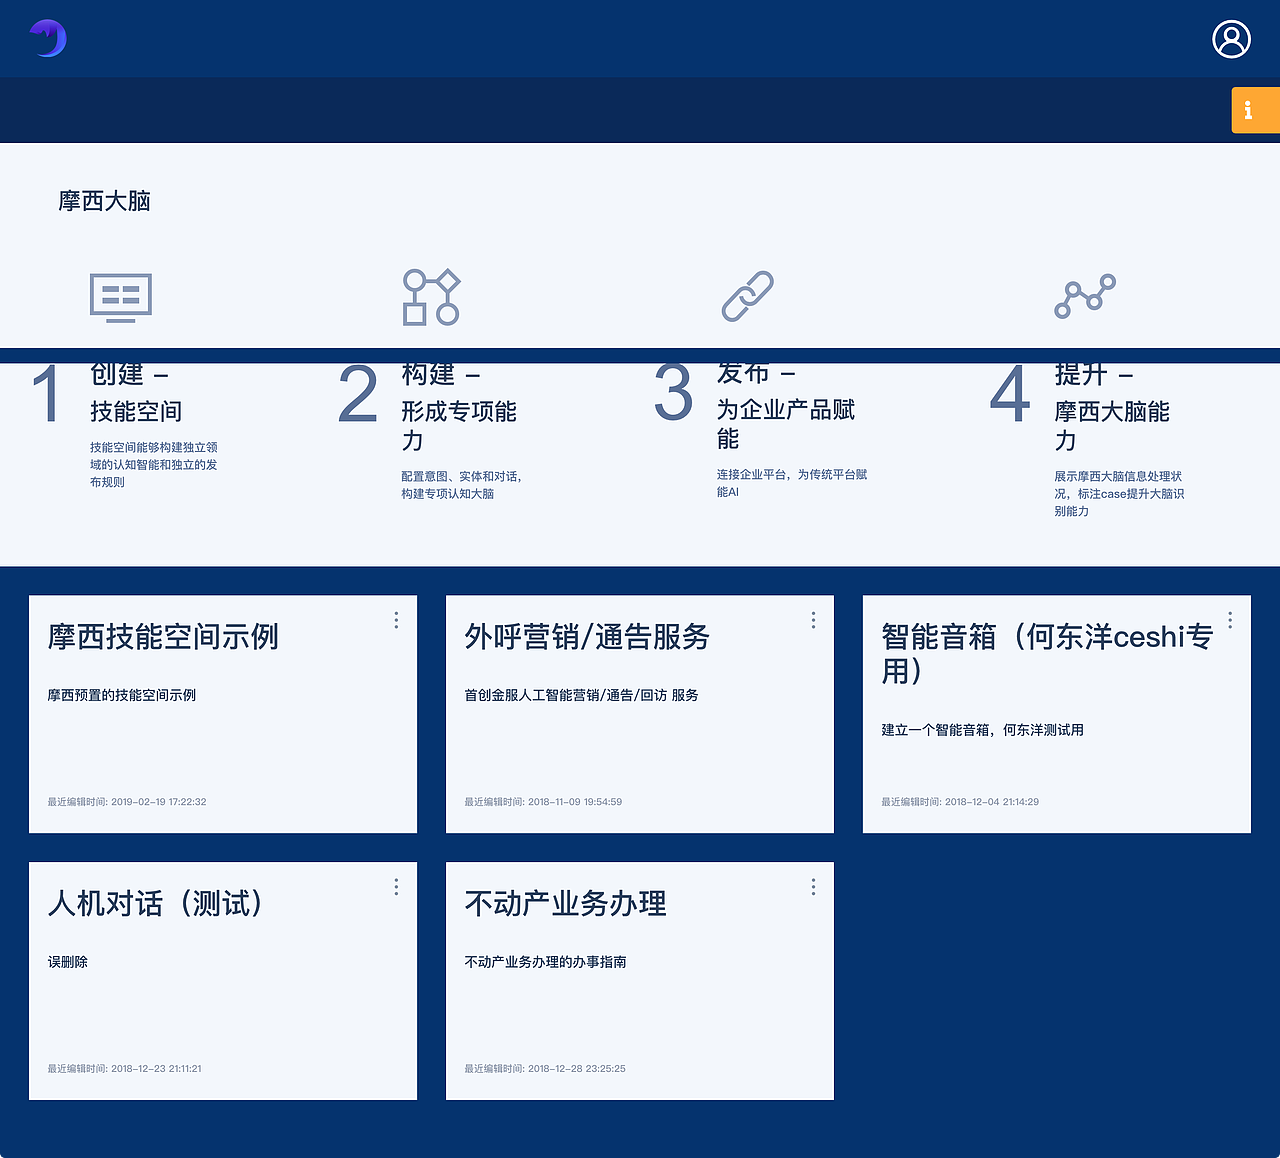This screenshot has width=1280, height=1158.
Task: Click the network nodes icon above step 4 提升
Action: click(x=1084, y=297)
